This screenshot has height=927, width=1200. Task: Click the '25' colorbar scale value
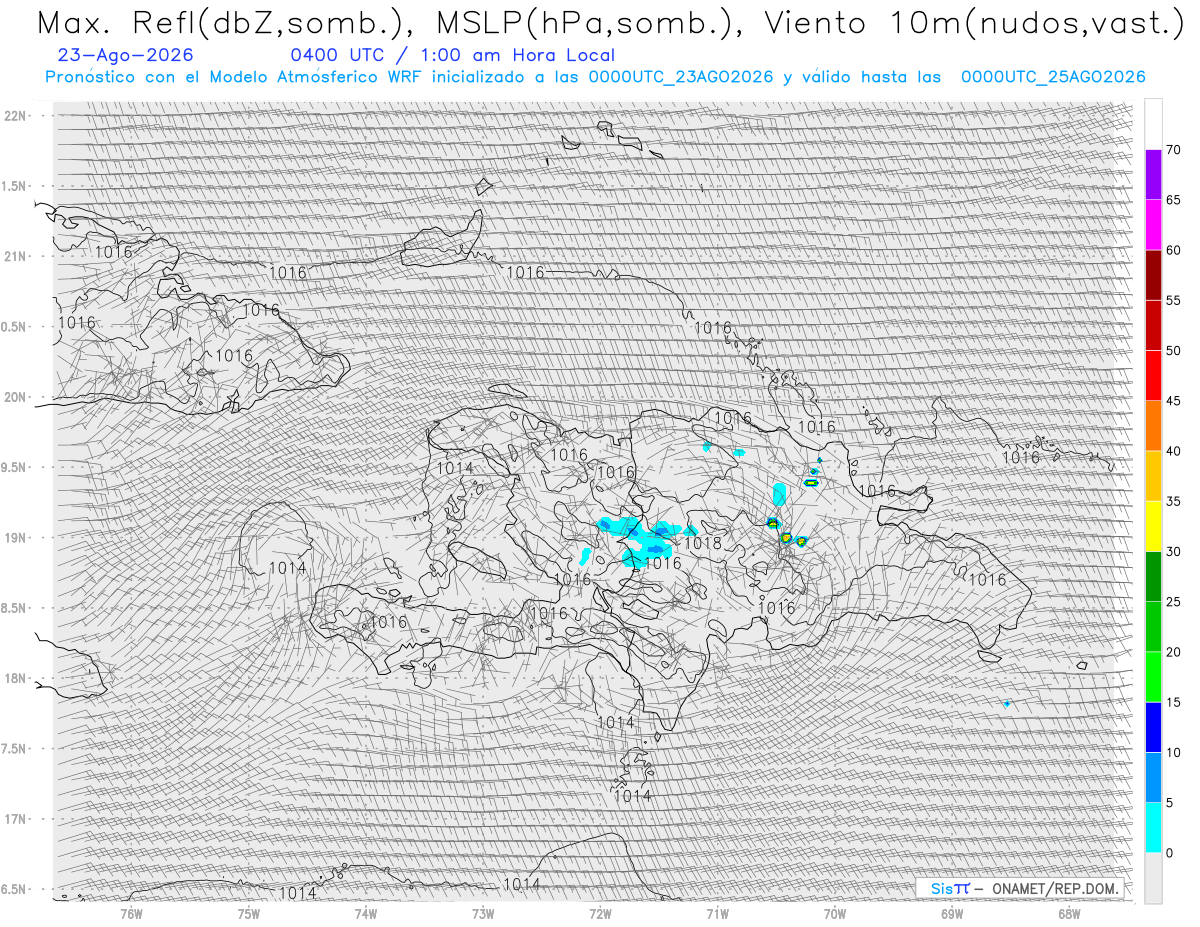(1173, 602)
